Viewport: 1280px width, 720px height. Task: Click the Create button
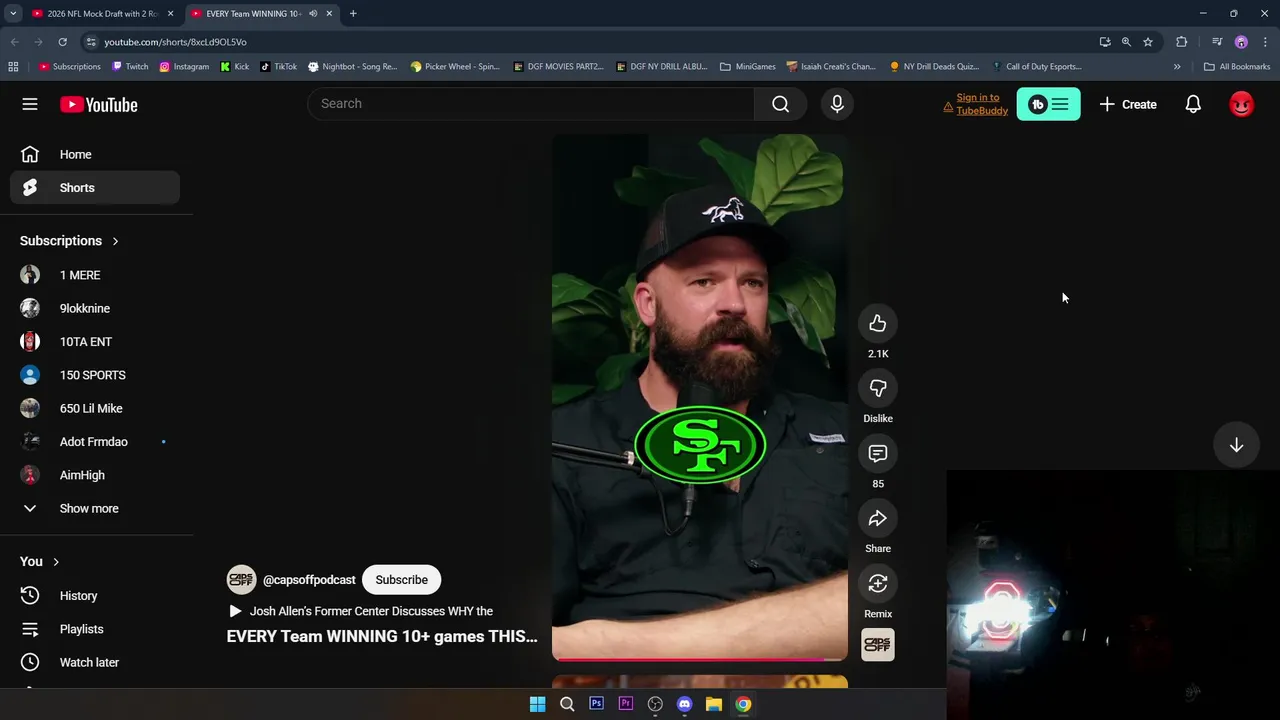(1128, 104)
